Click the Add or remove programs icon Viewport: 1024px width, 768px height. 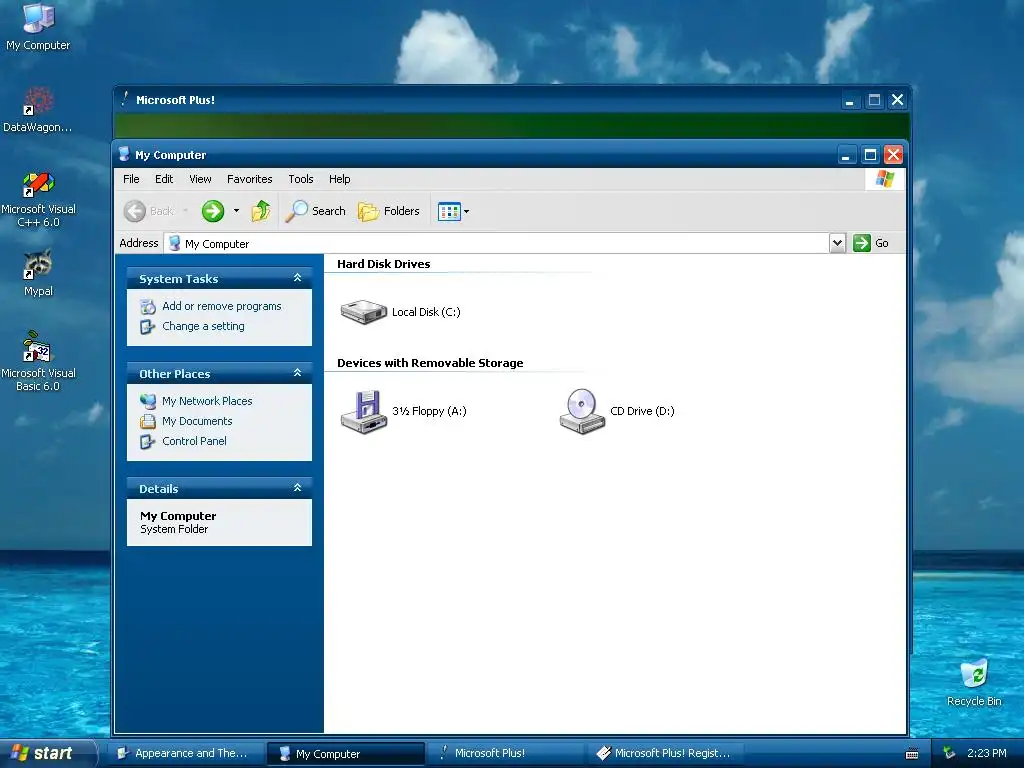pos(148,306)
